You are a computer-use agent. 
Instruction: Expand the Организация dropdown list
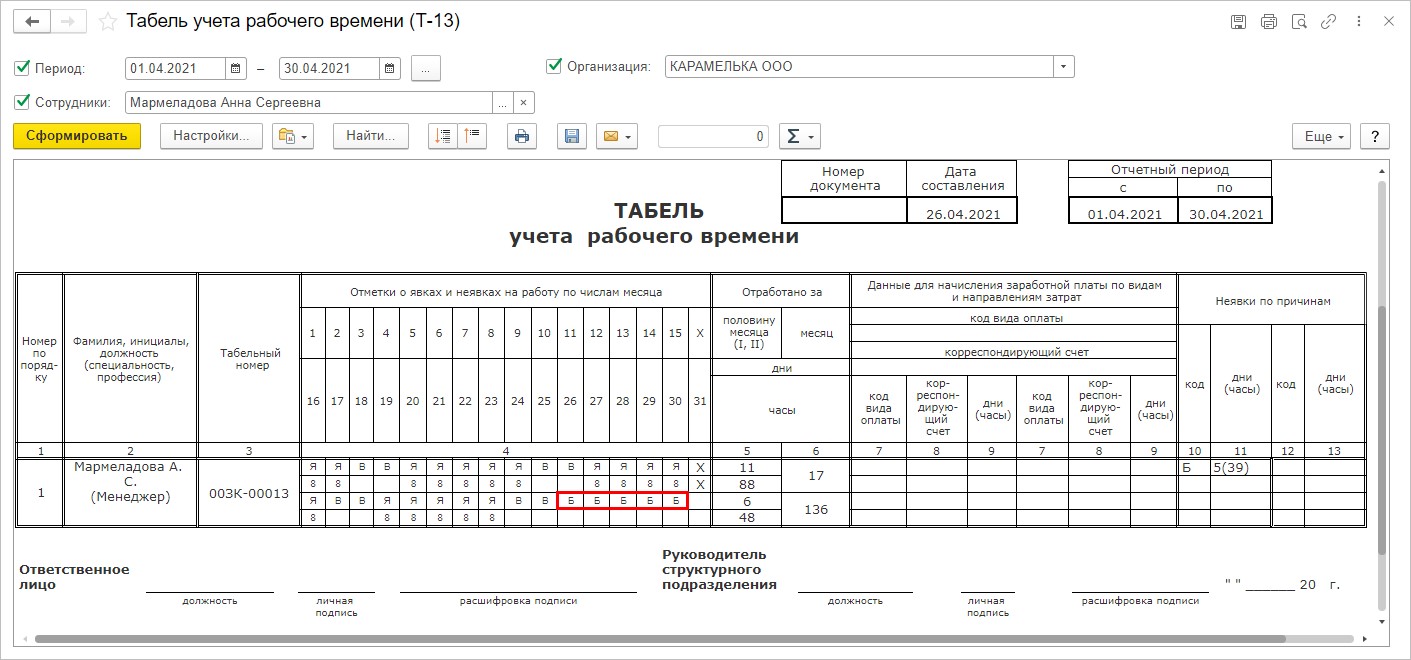[1064, 67]
